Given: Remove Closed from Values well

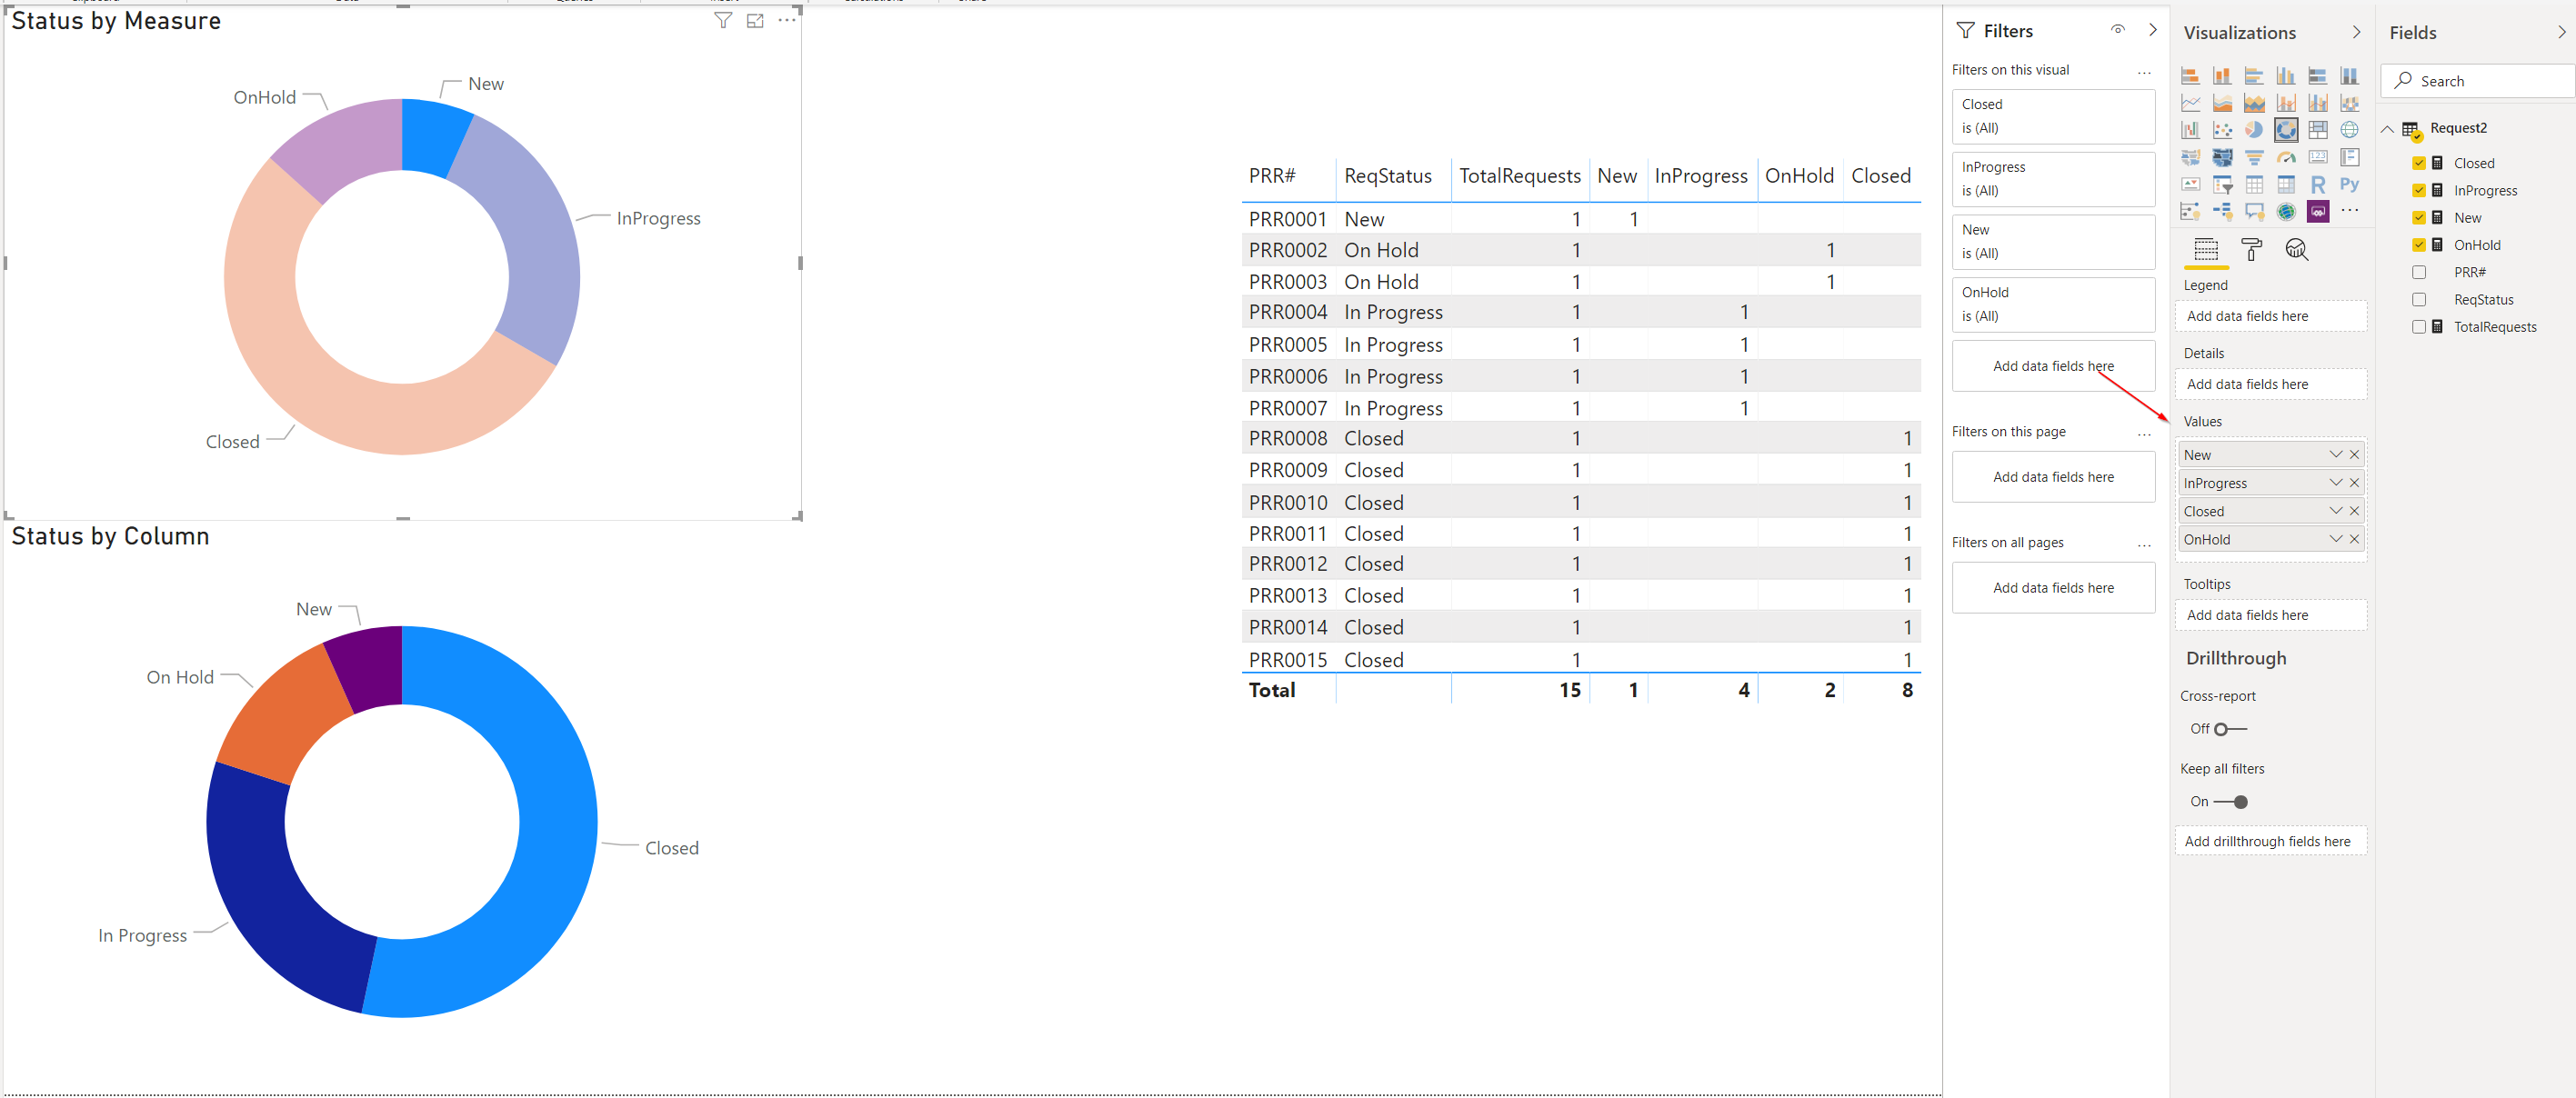Looking at the screenshot, I should click(x=2355, y=510).
